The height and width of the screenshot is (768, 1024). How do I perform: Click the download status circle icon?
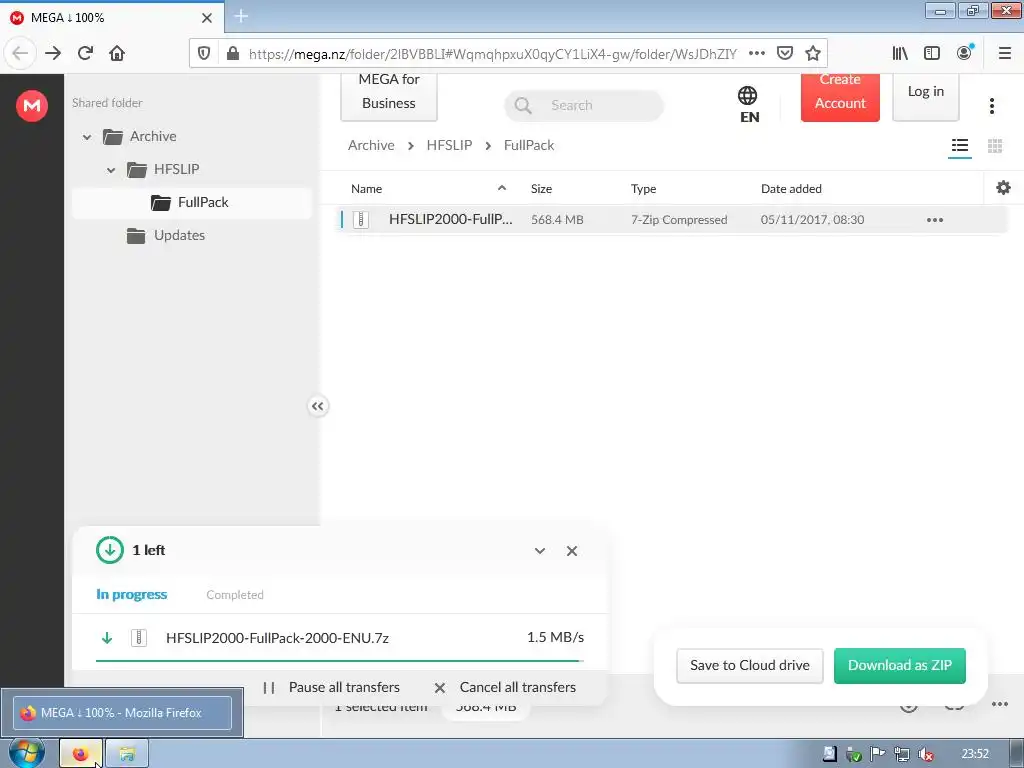pos(110,550)
